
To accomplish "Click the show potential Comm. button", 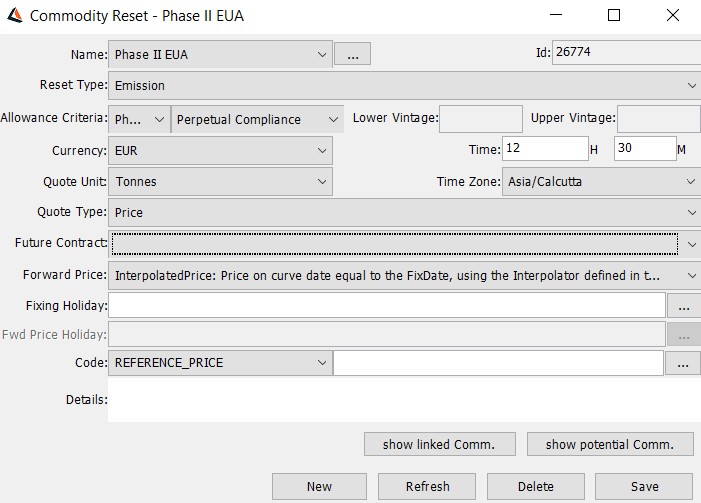I will click(x=610, y=444).
